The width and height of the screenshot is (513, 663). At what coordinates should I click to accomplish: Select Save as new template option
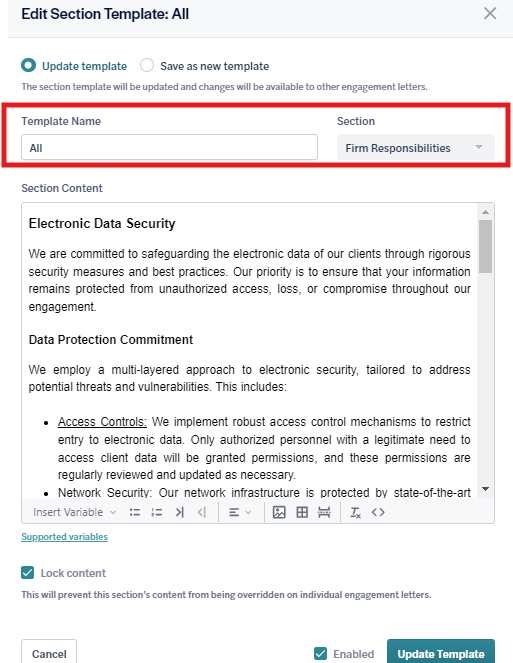(x=147, y=66)
